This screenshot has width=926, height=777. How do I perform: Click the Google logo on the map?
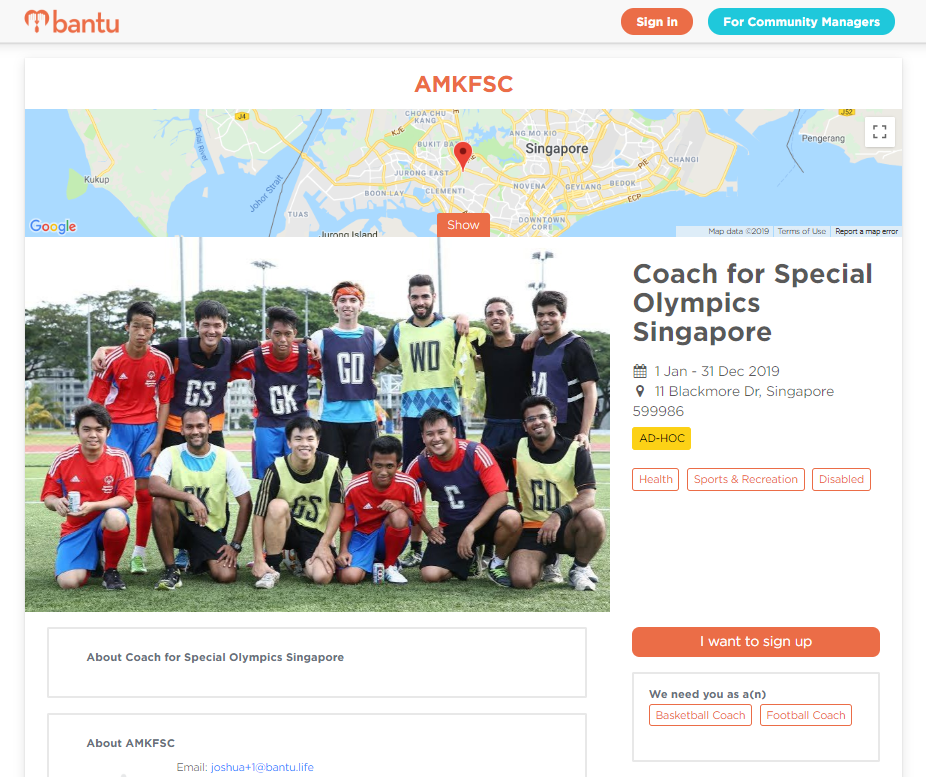(53, 226)
